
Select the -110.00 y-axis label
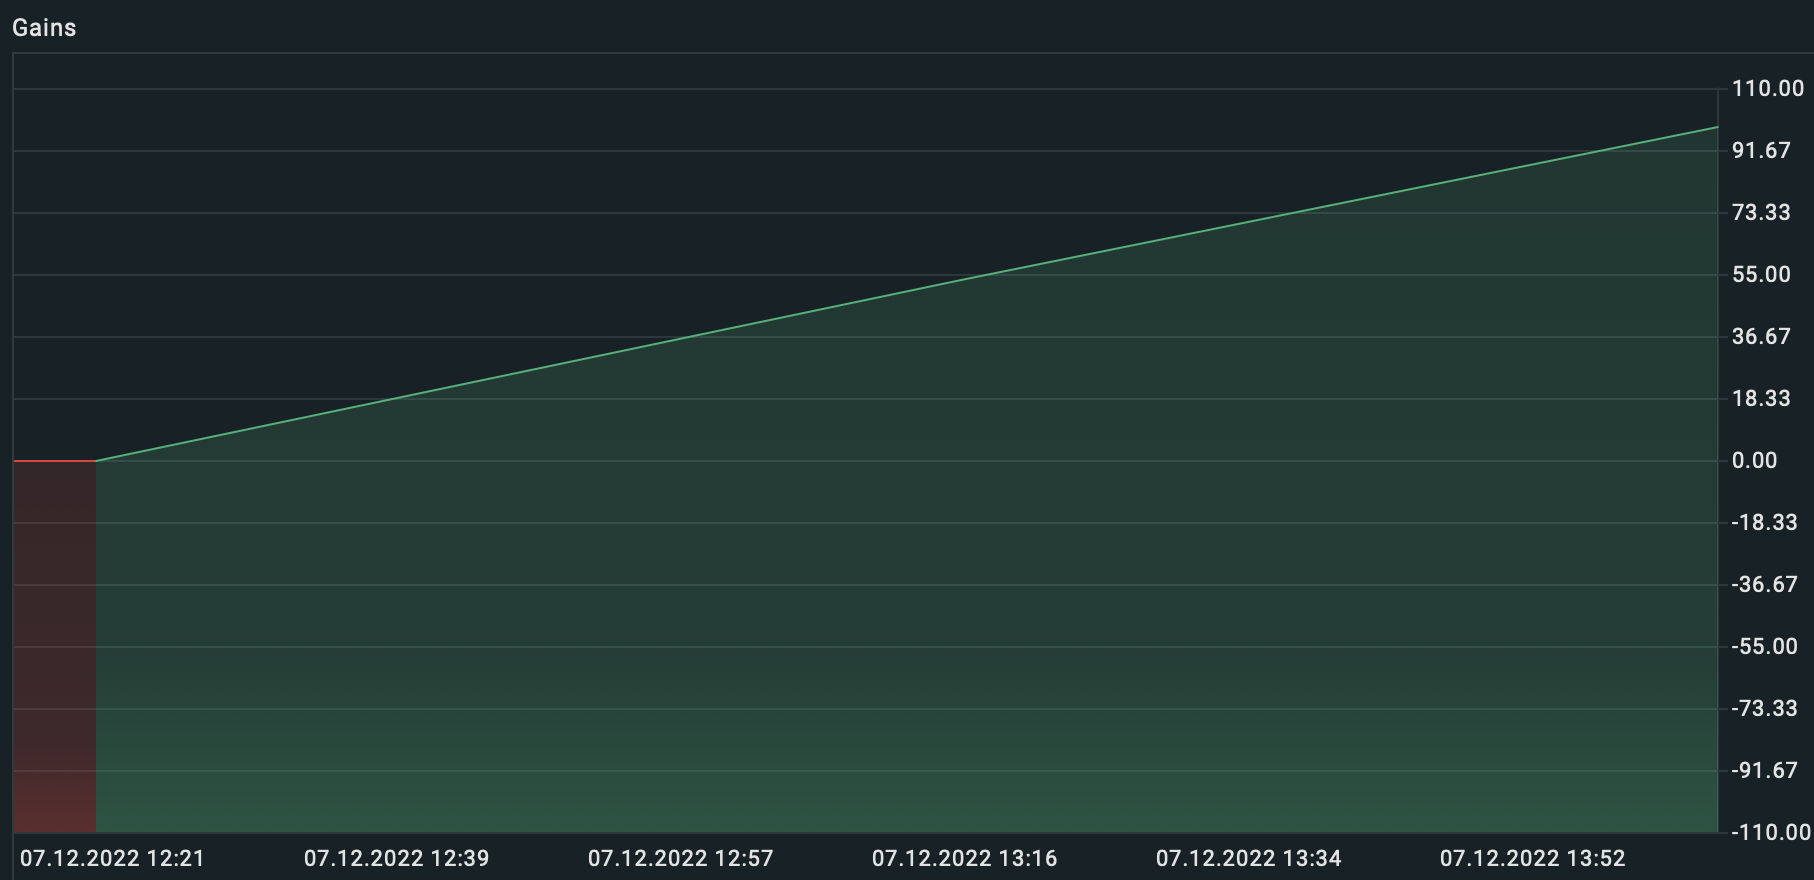point(1771,833)
